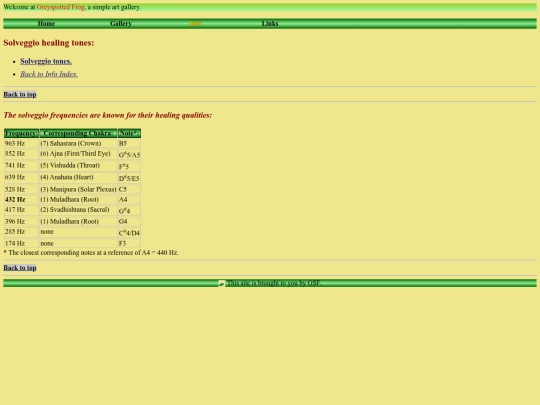Select the Info menu item

click(x=195, y=23)
